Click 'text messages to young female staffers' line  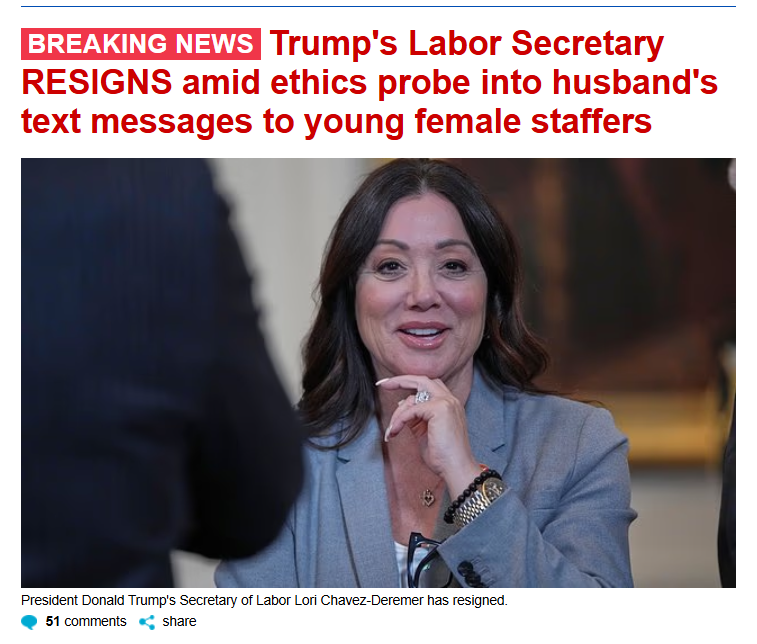pyautogui.click(x=336, y=121)
